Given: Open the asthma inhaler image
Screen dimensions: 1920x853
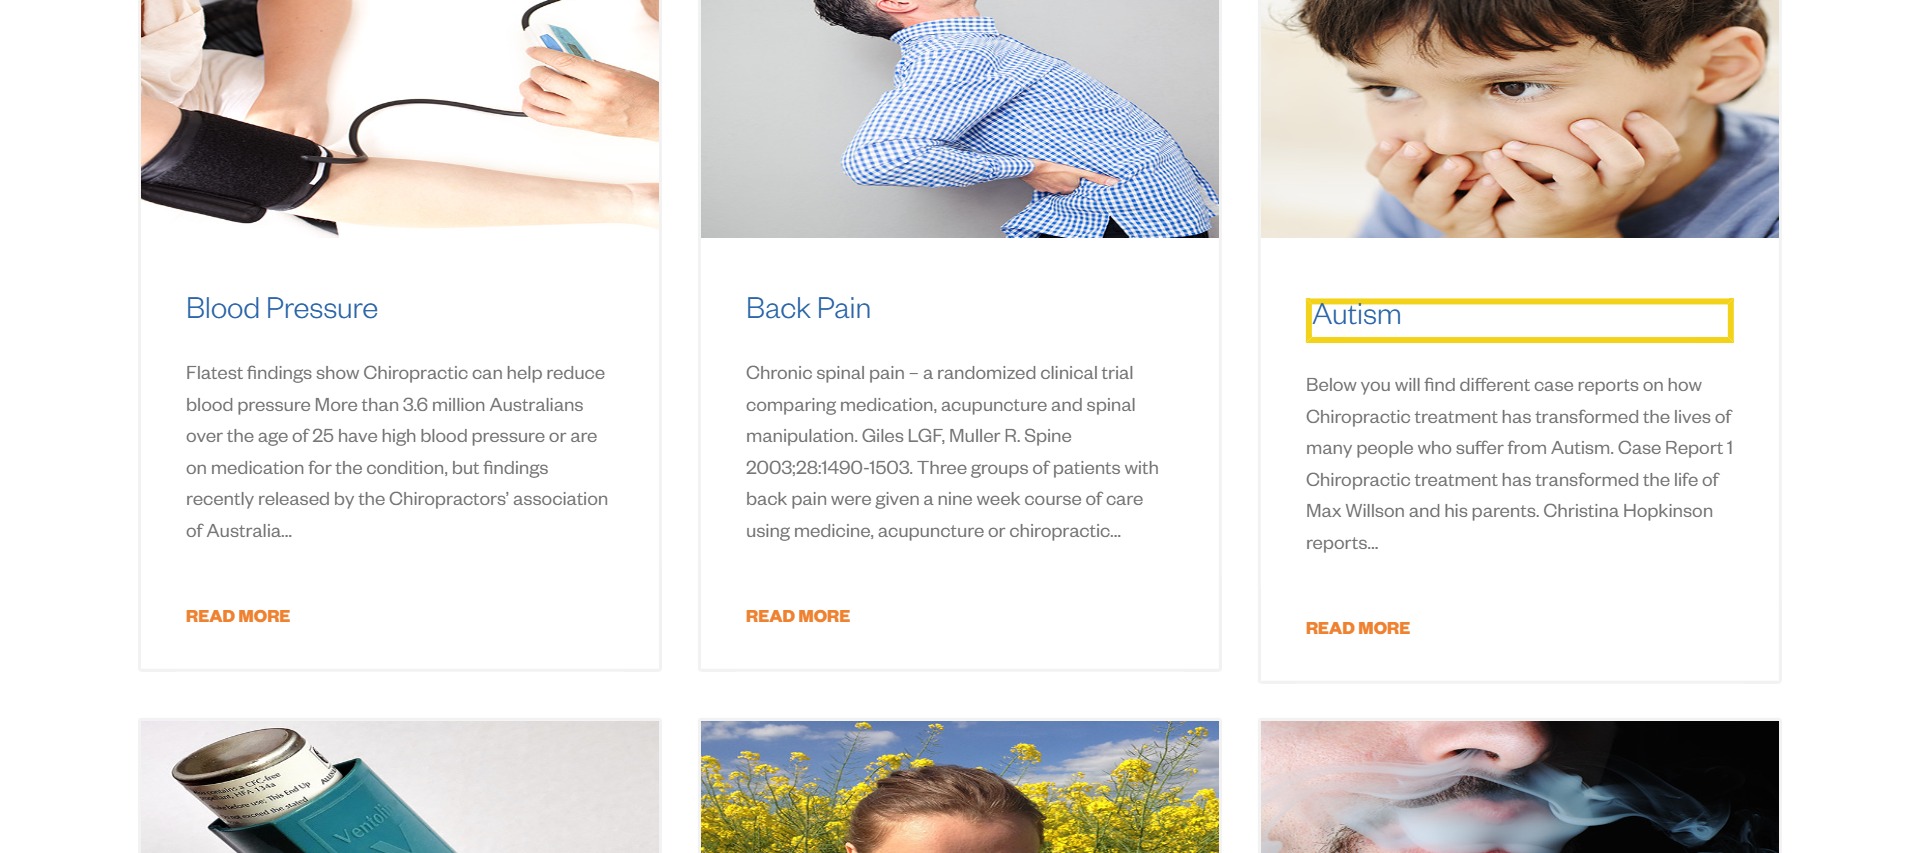Looking at the screenshot, I should pyautogui.click(x=400, y=787).
